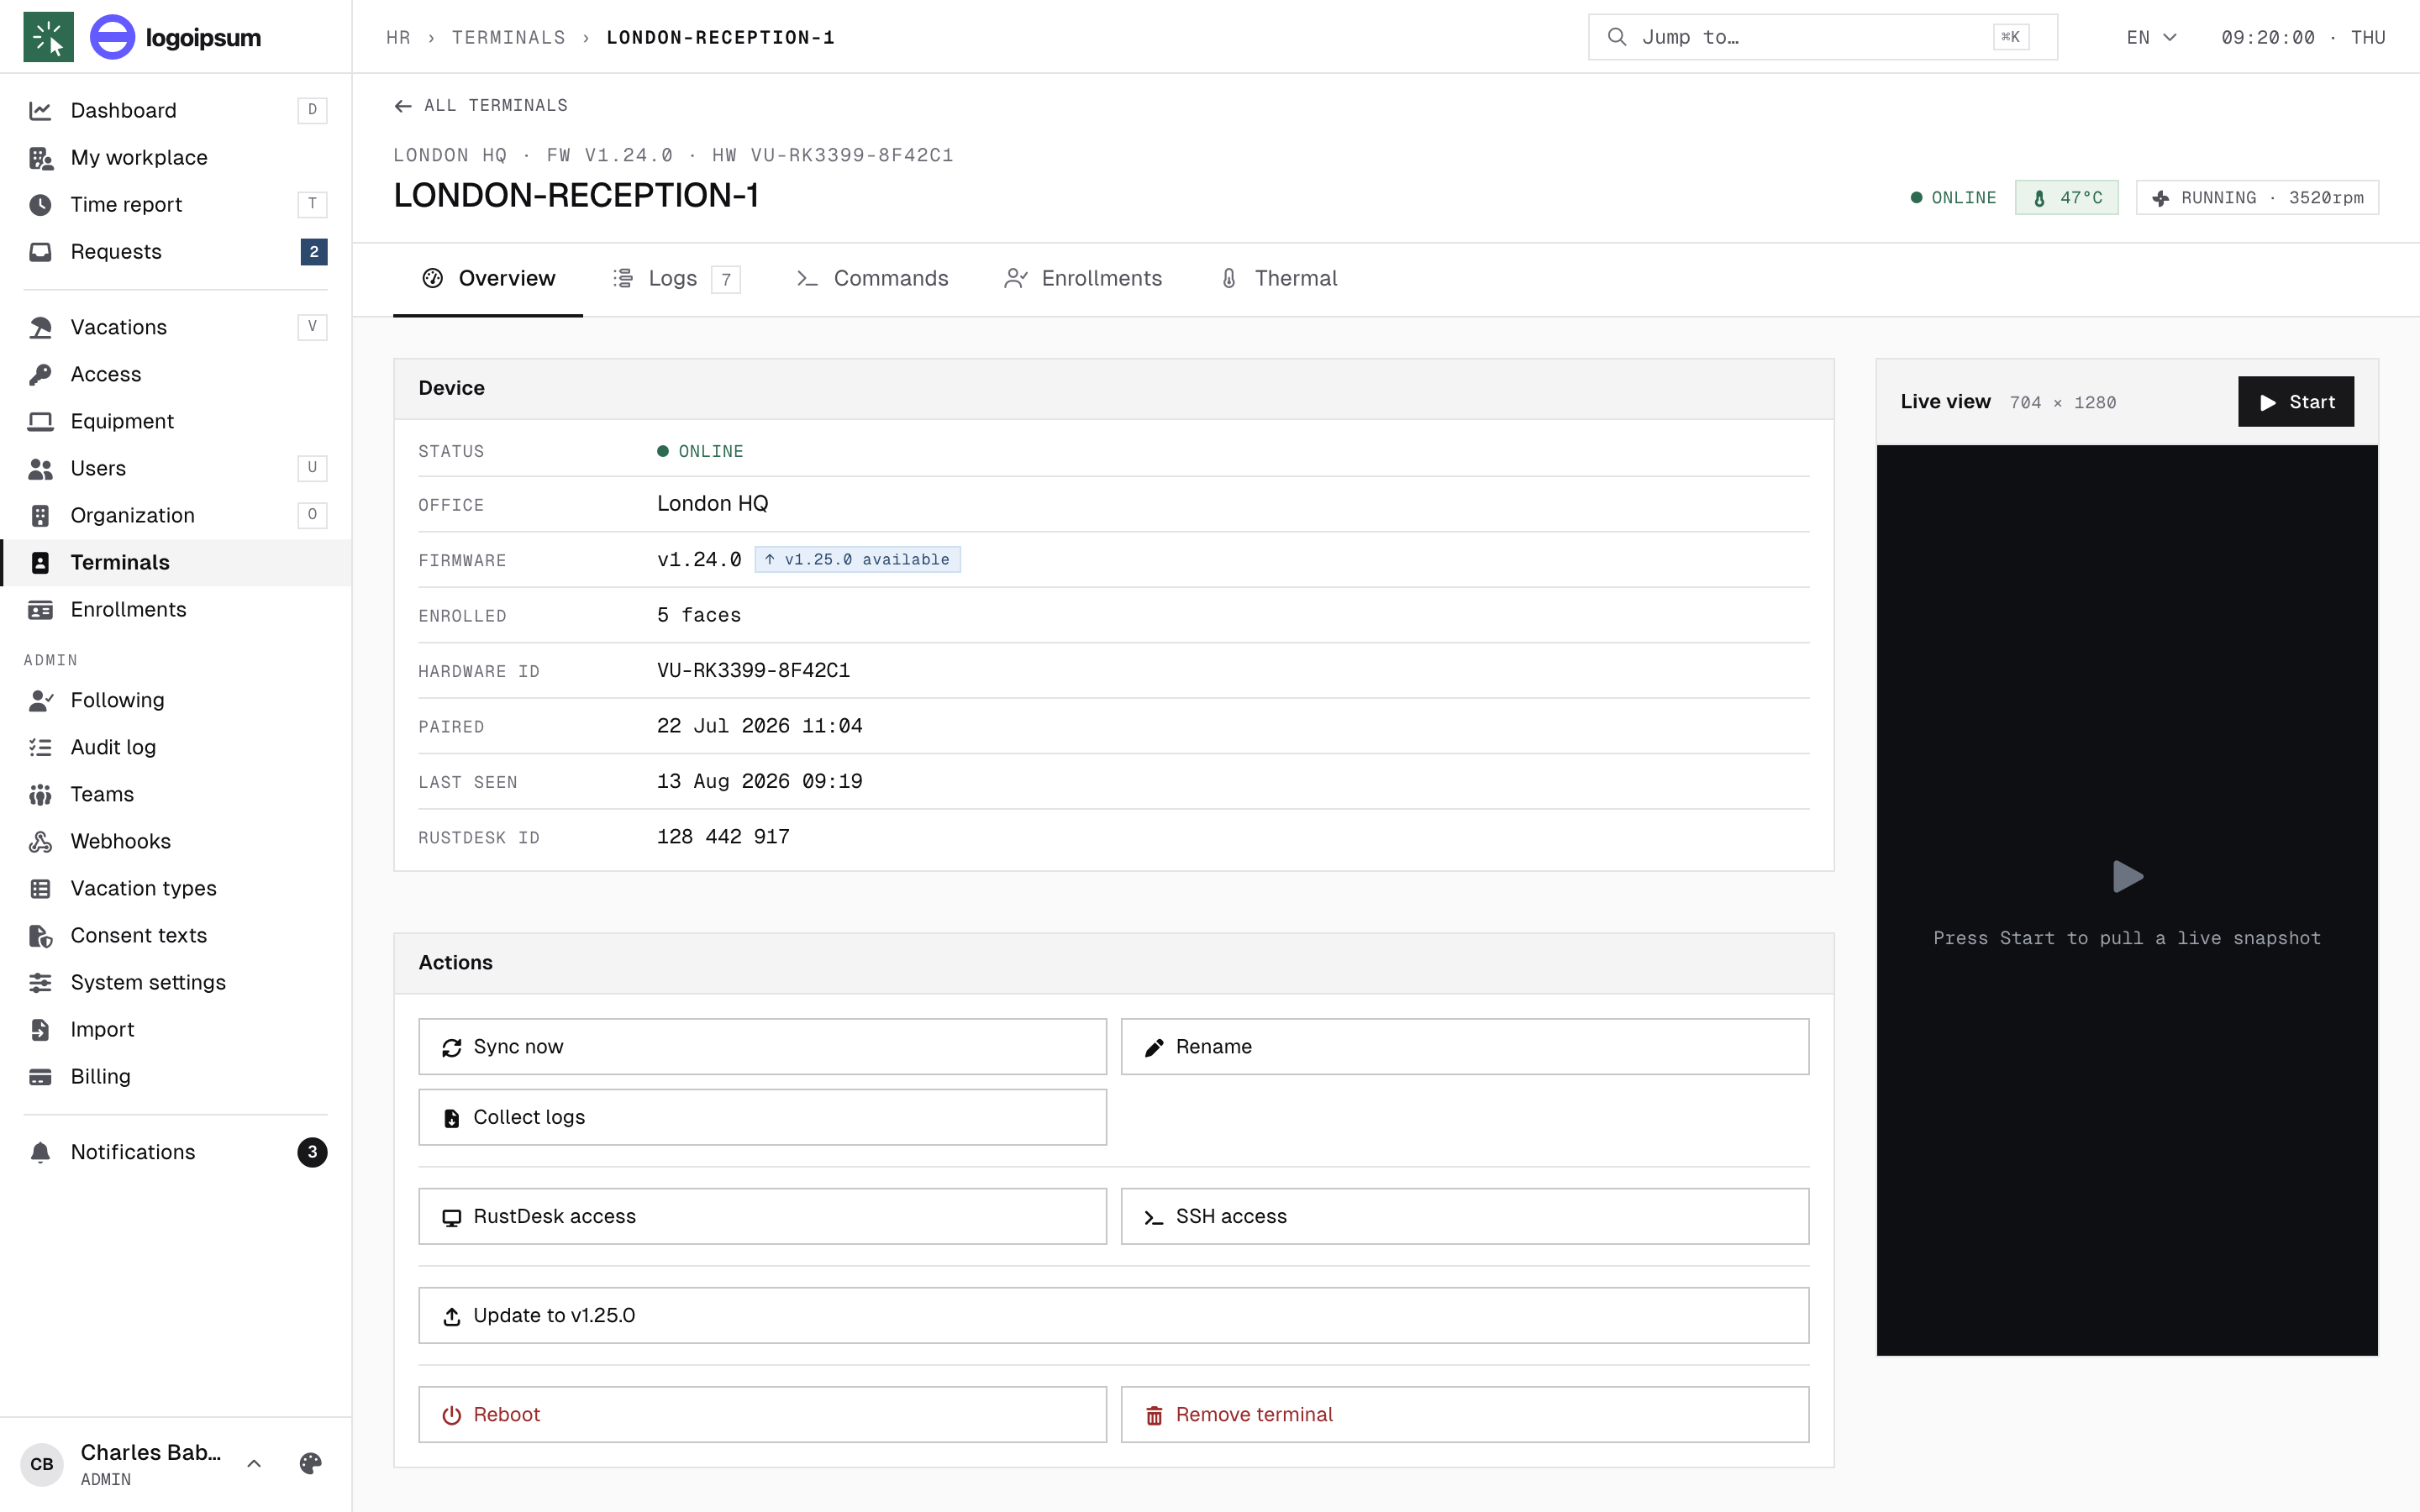
Task: Click the Vacation types table icon
Action: [40, 888]
